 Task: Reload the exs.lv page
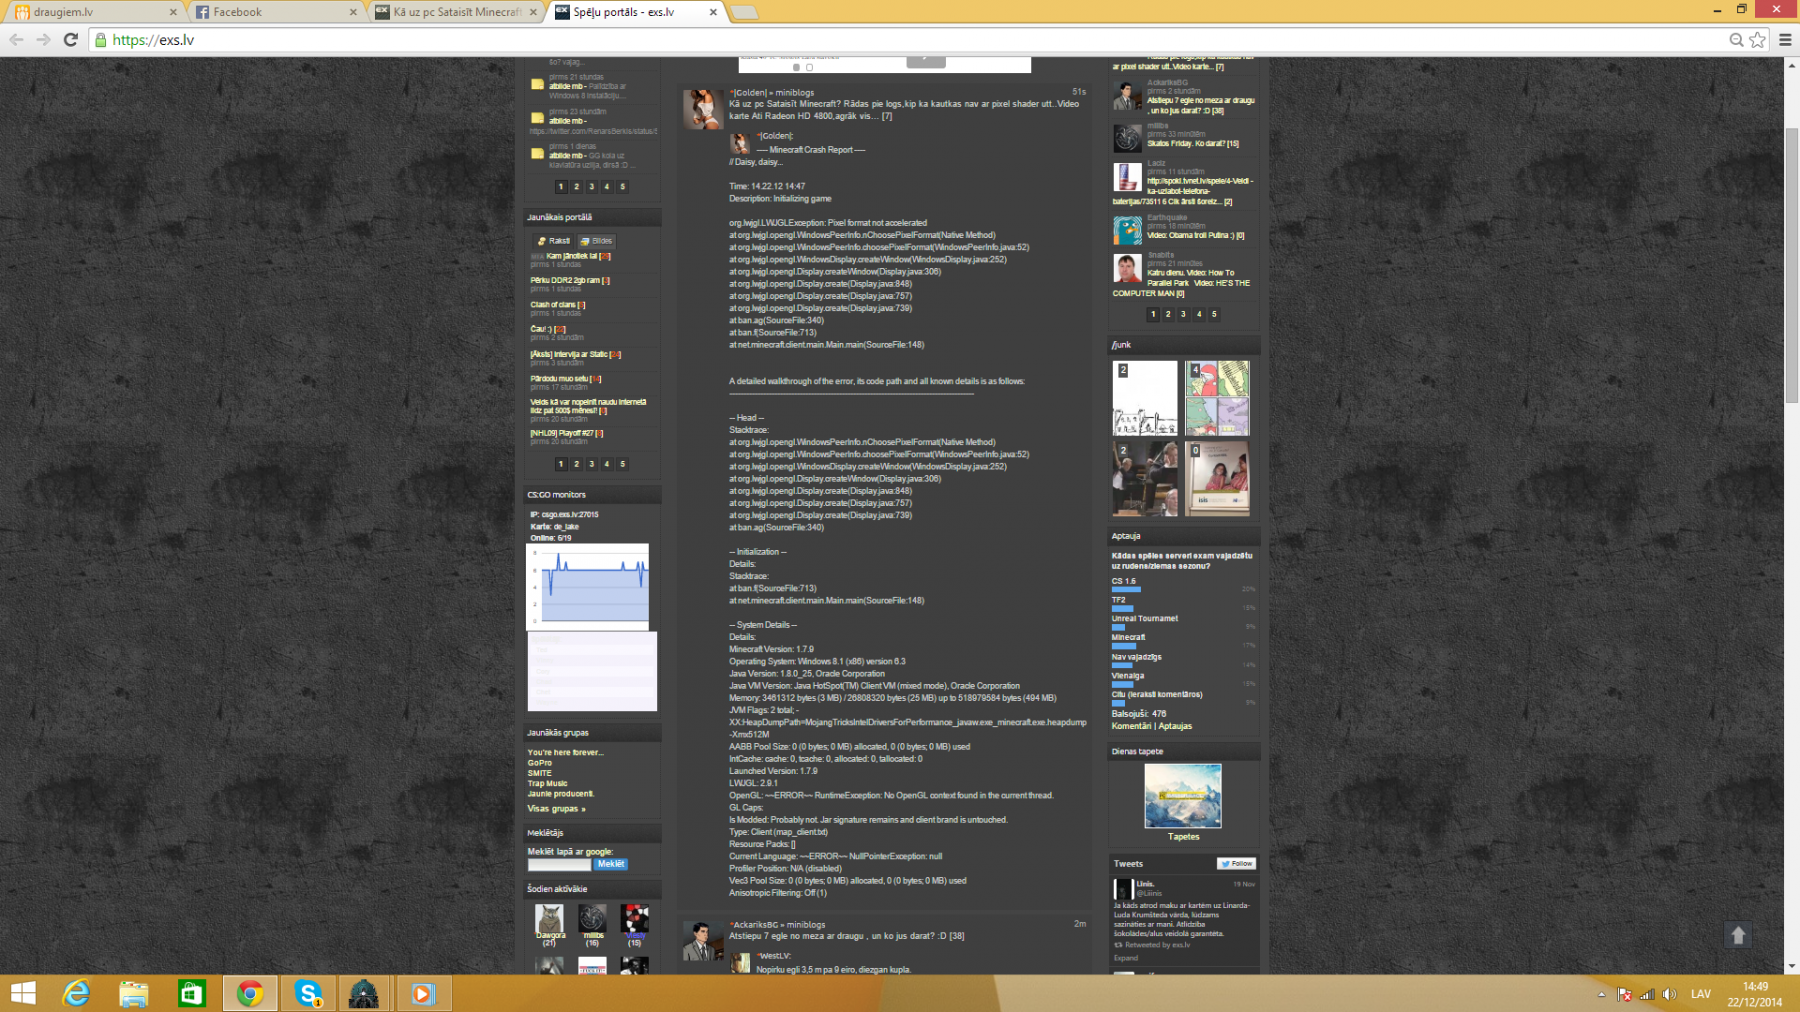coord(70,40)
